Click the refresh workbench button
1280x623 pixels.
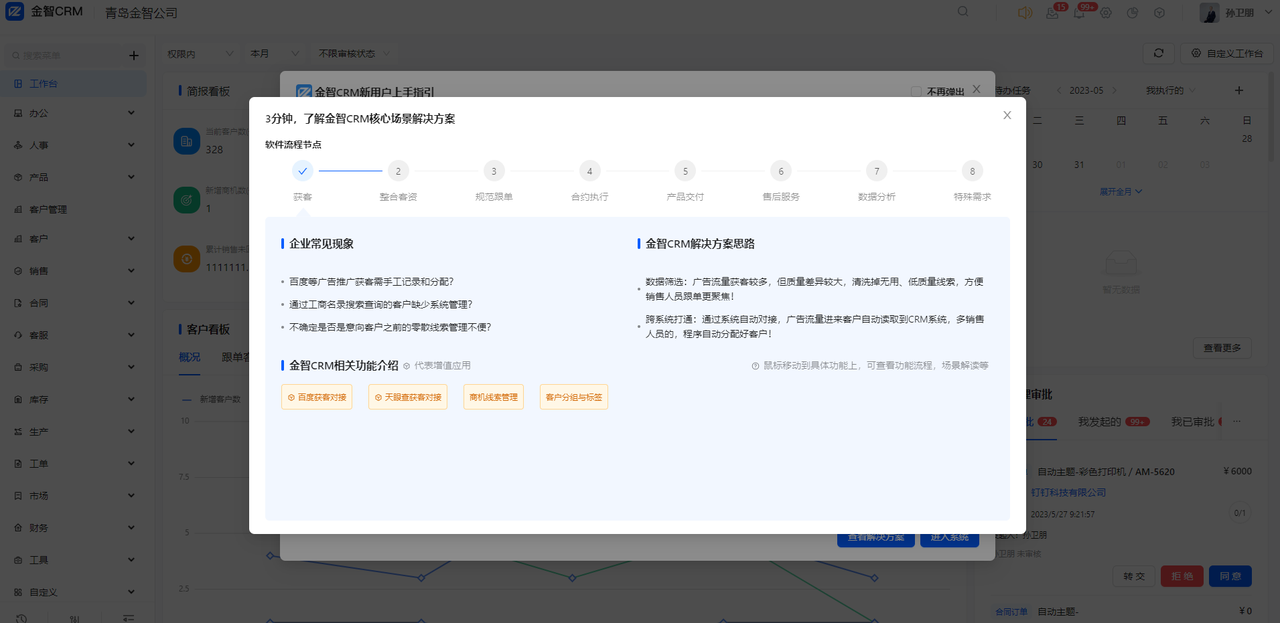[1158, 53]
